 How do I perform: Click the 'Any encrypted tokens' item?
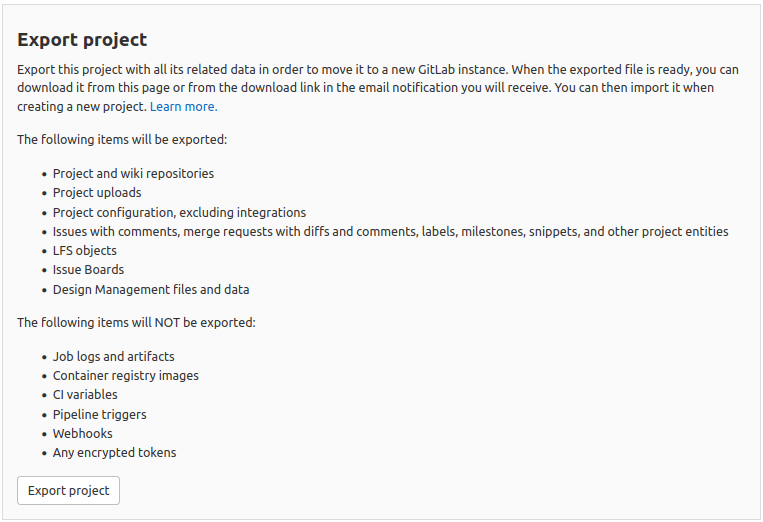[x=114, y=453]
